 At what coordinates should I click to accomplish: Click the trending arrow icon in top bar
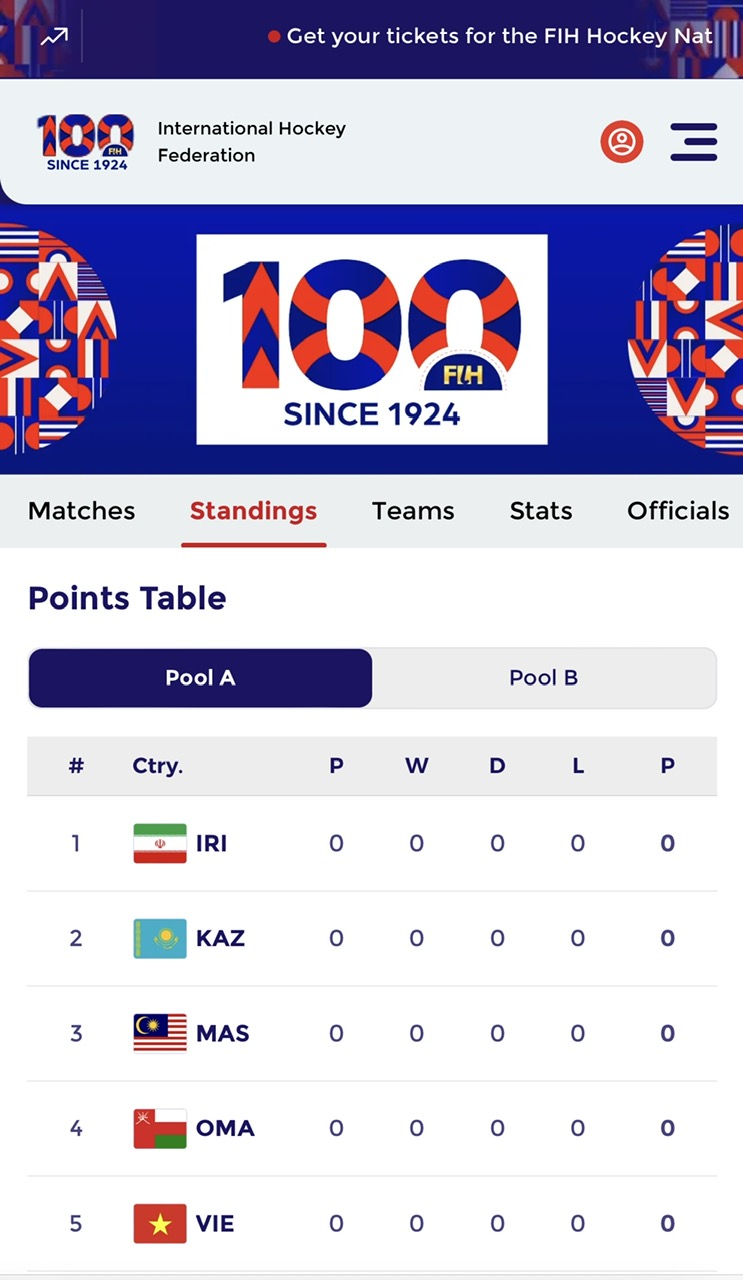[54, 37]
